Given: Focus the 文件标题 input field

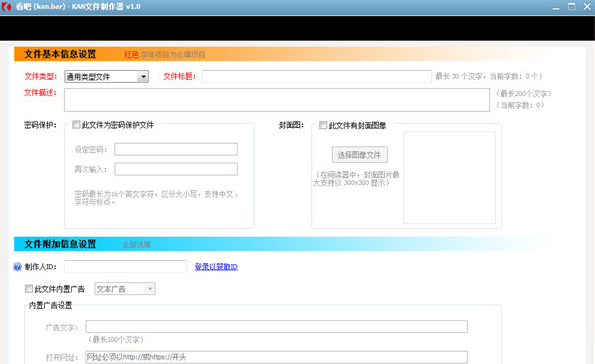Looking at the screenshot, I should click(316, 76).
